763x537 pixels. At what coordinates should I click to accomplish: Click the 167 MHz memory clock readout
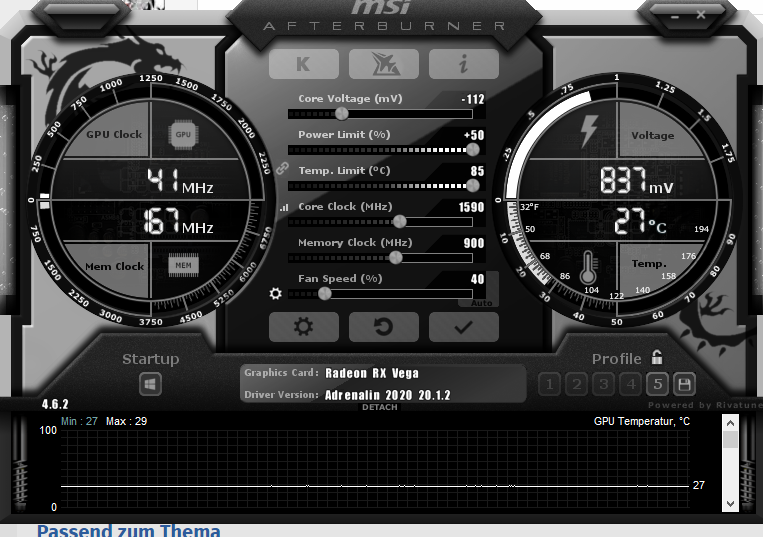coord(178,221)
